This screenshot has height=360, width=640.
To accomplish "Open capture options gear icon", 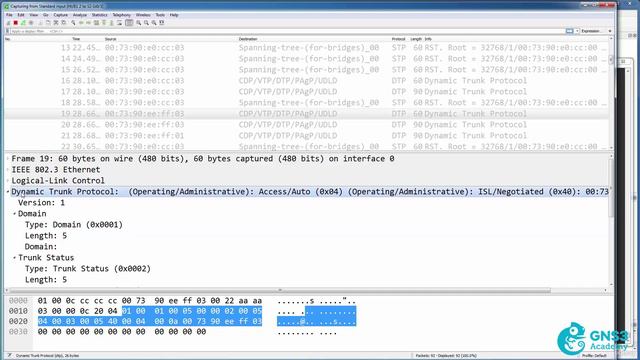I will coord(31,23).
